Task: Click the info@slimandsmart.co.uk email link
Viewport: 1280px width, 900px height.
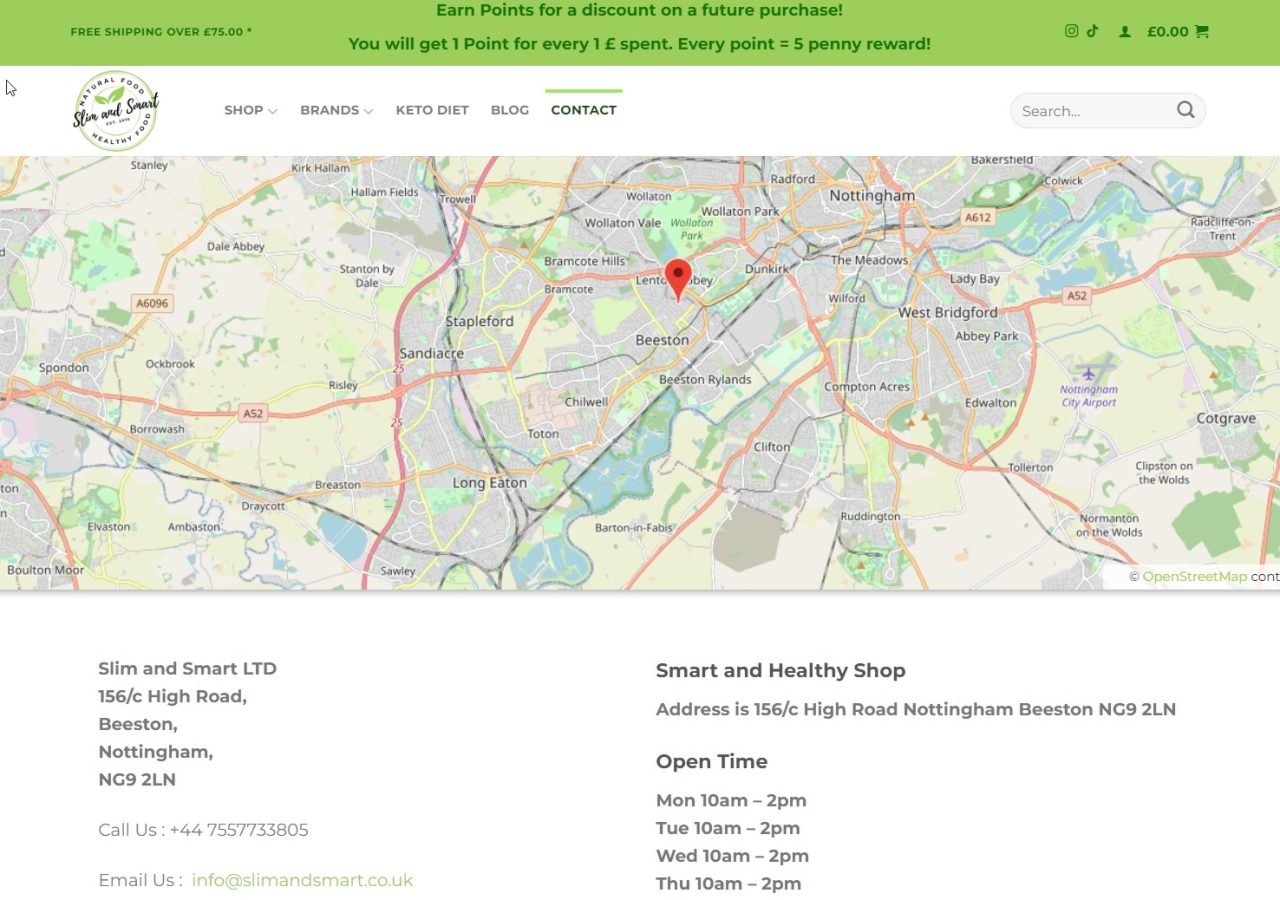Action: (x=302, y=880)
